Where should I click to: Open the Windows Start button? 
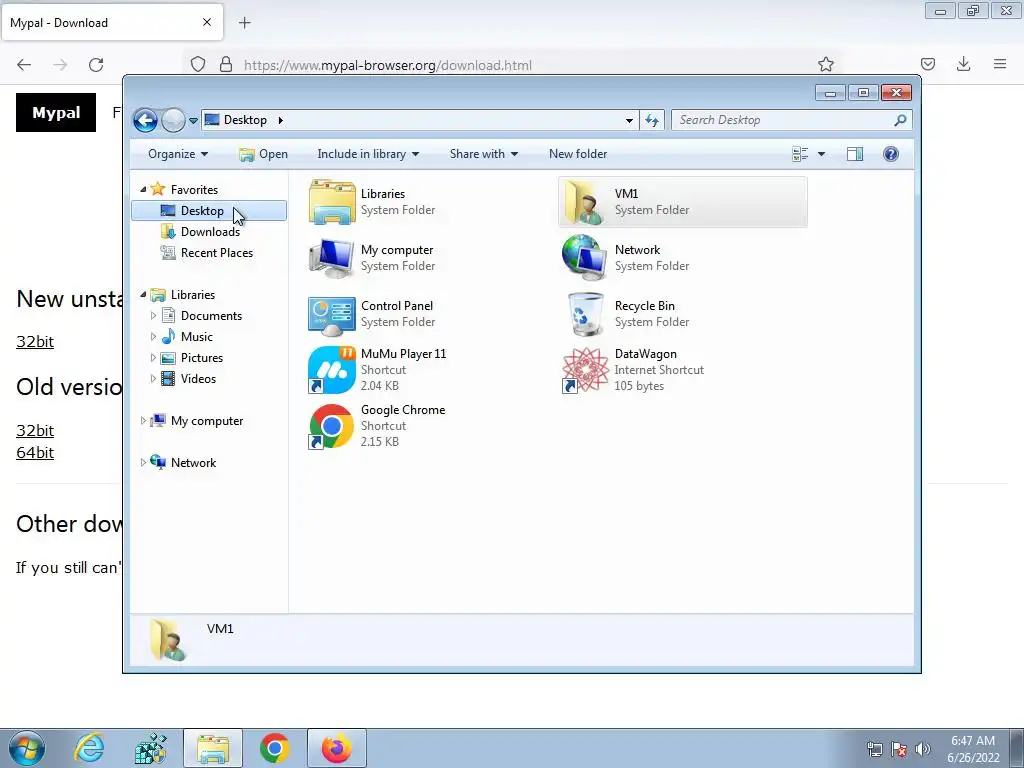pyautogui.click(x=26, y=748)
